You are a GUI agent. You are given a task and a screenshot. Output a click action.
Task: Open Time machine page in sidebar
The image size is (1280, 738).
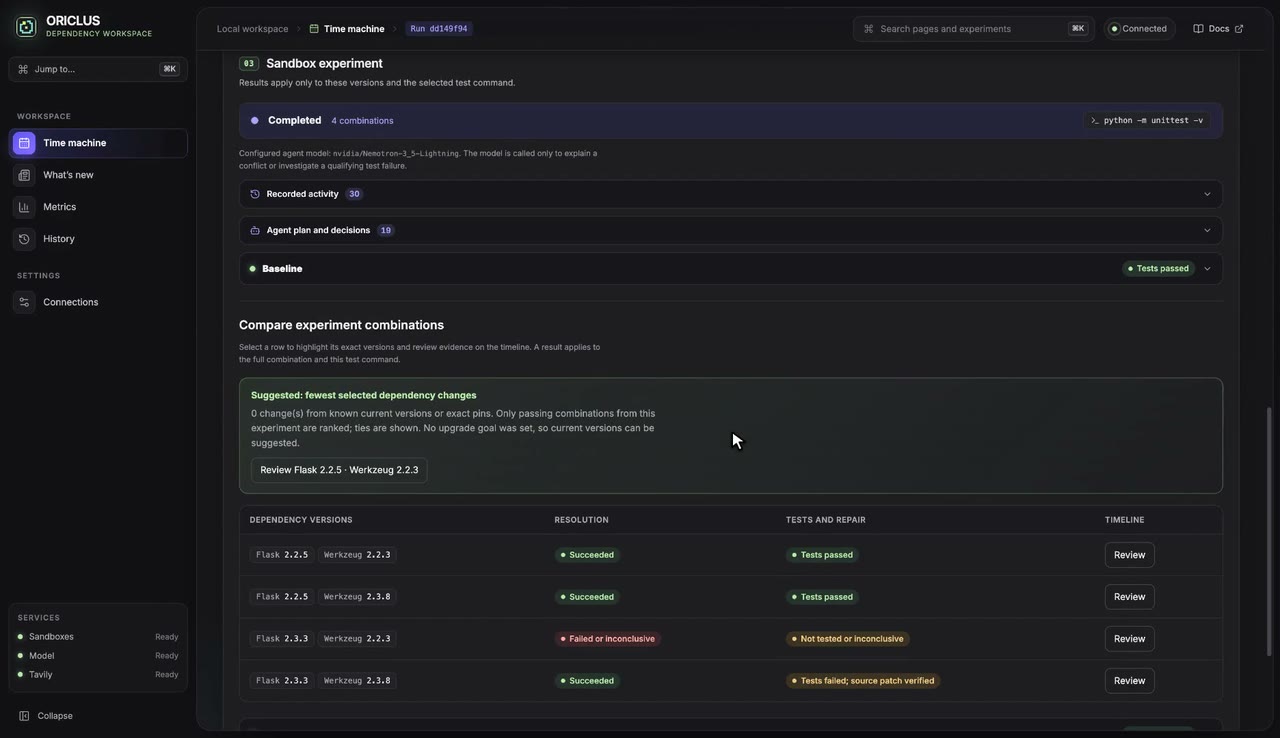click(x=98, y=143)
